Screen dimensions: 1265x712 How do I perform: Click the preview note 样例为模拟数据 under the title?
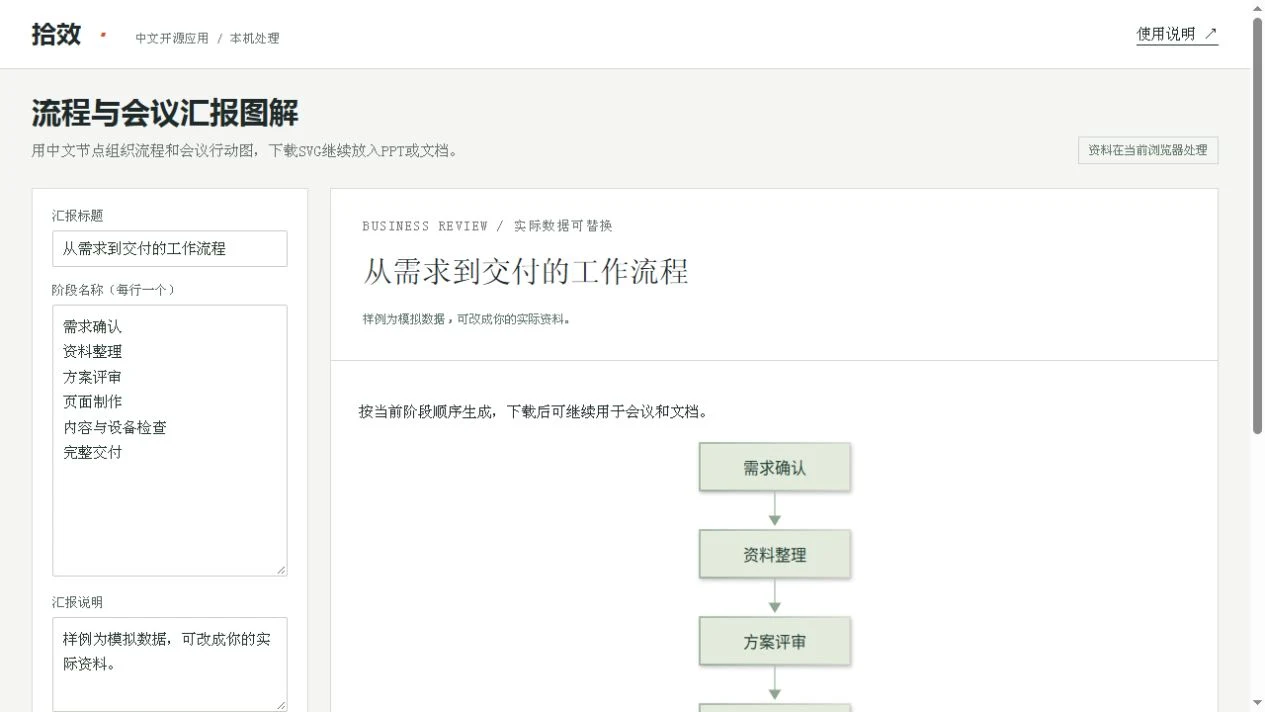[467, 319]
